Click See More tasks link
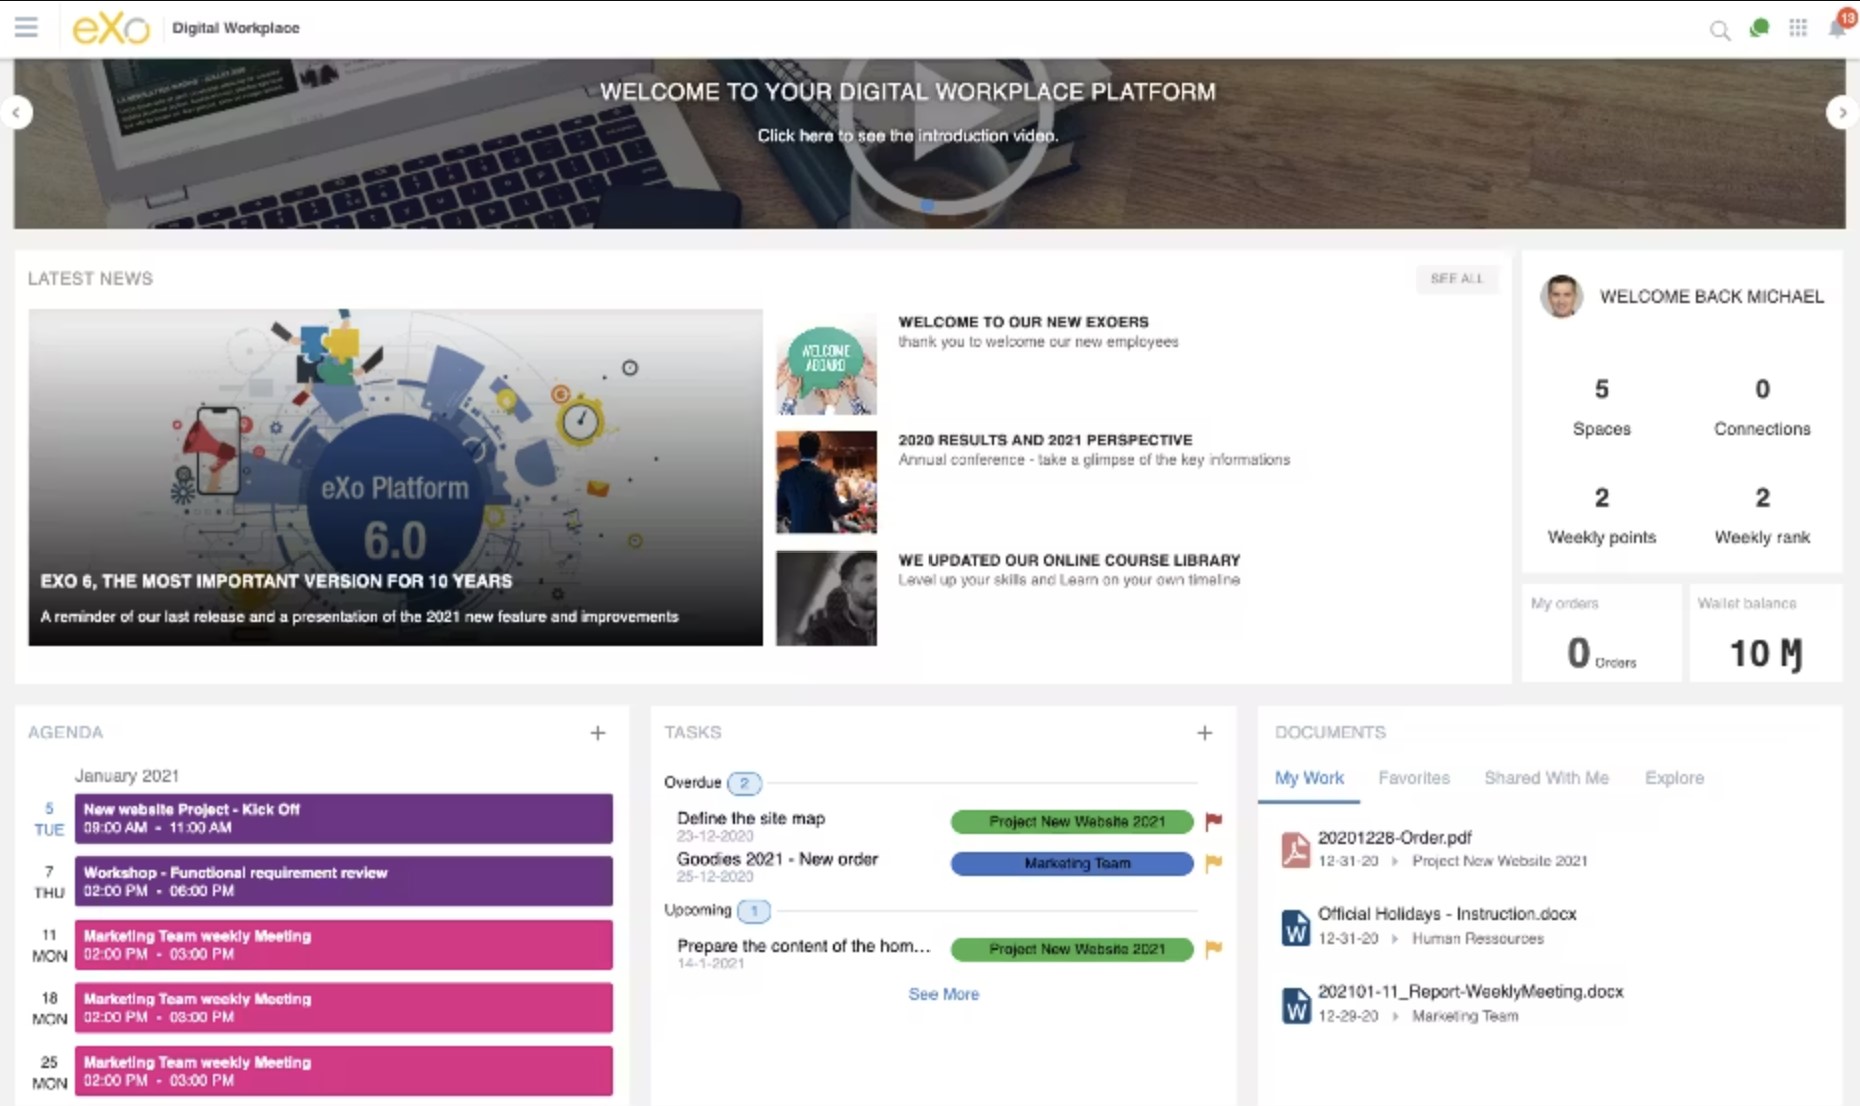The width and height of the screenshot is (1860, 1106). coord(943,994)
